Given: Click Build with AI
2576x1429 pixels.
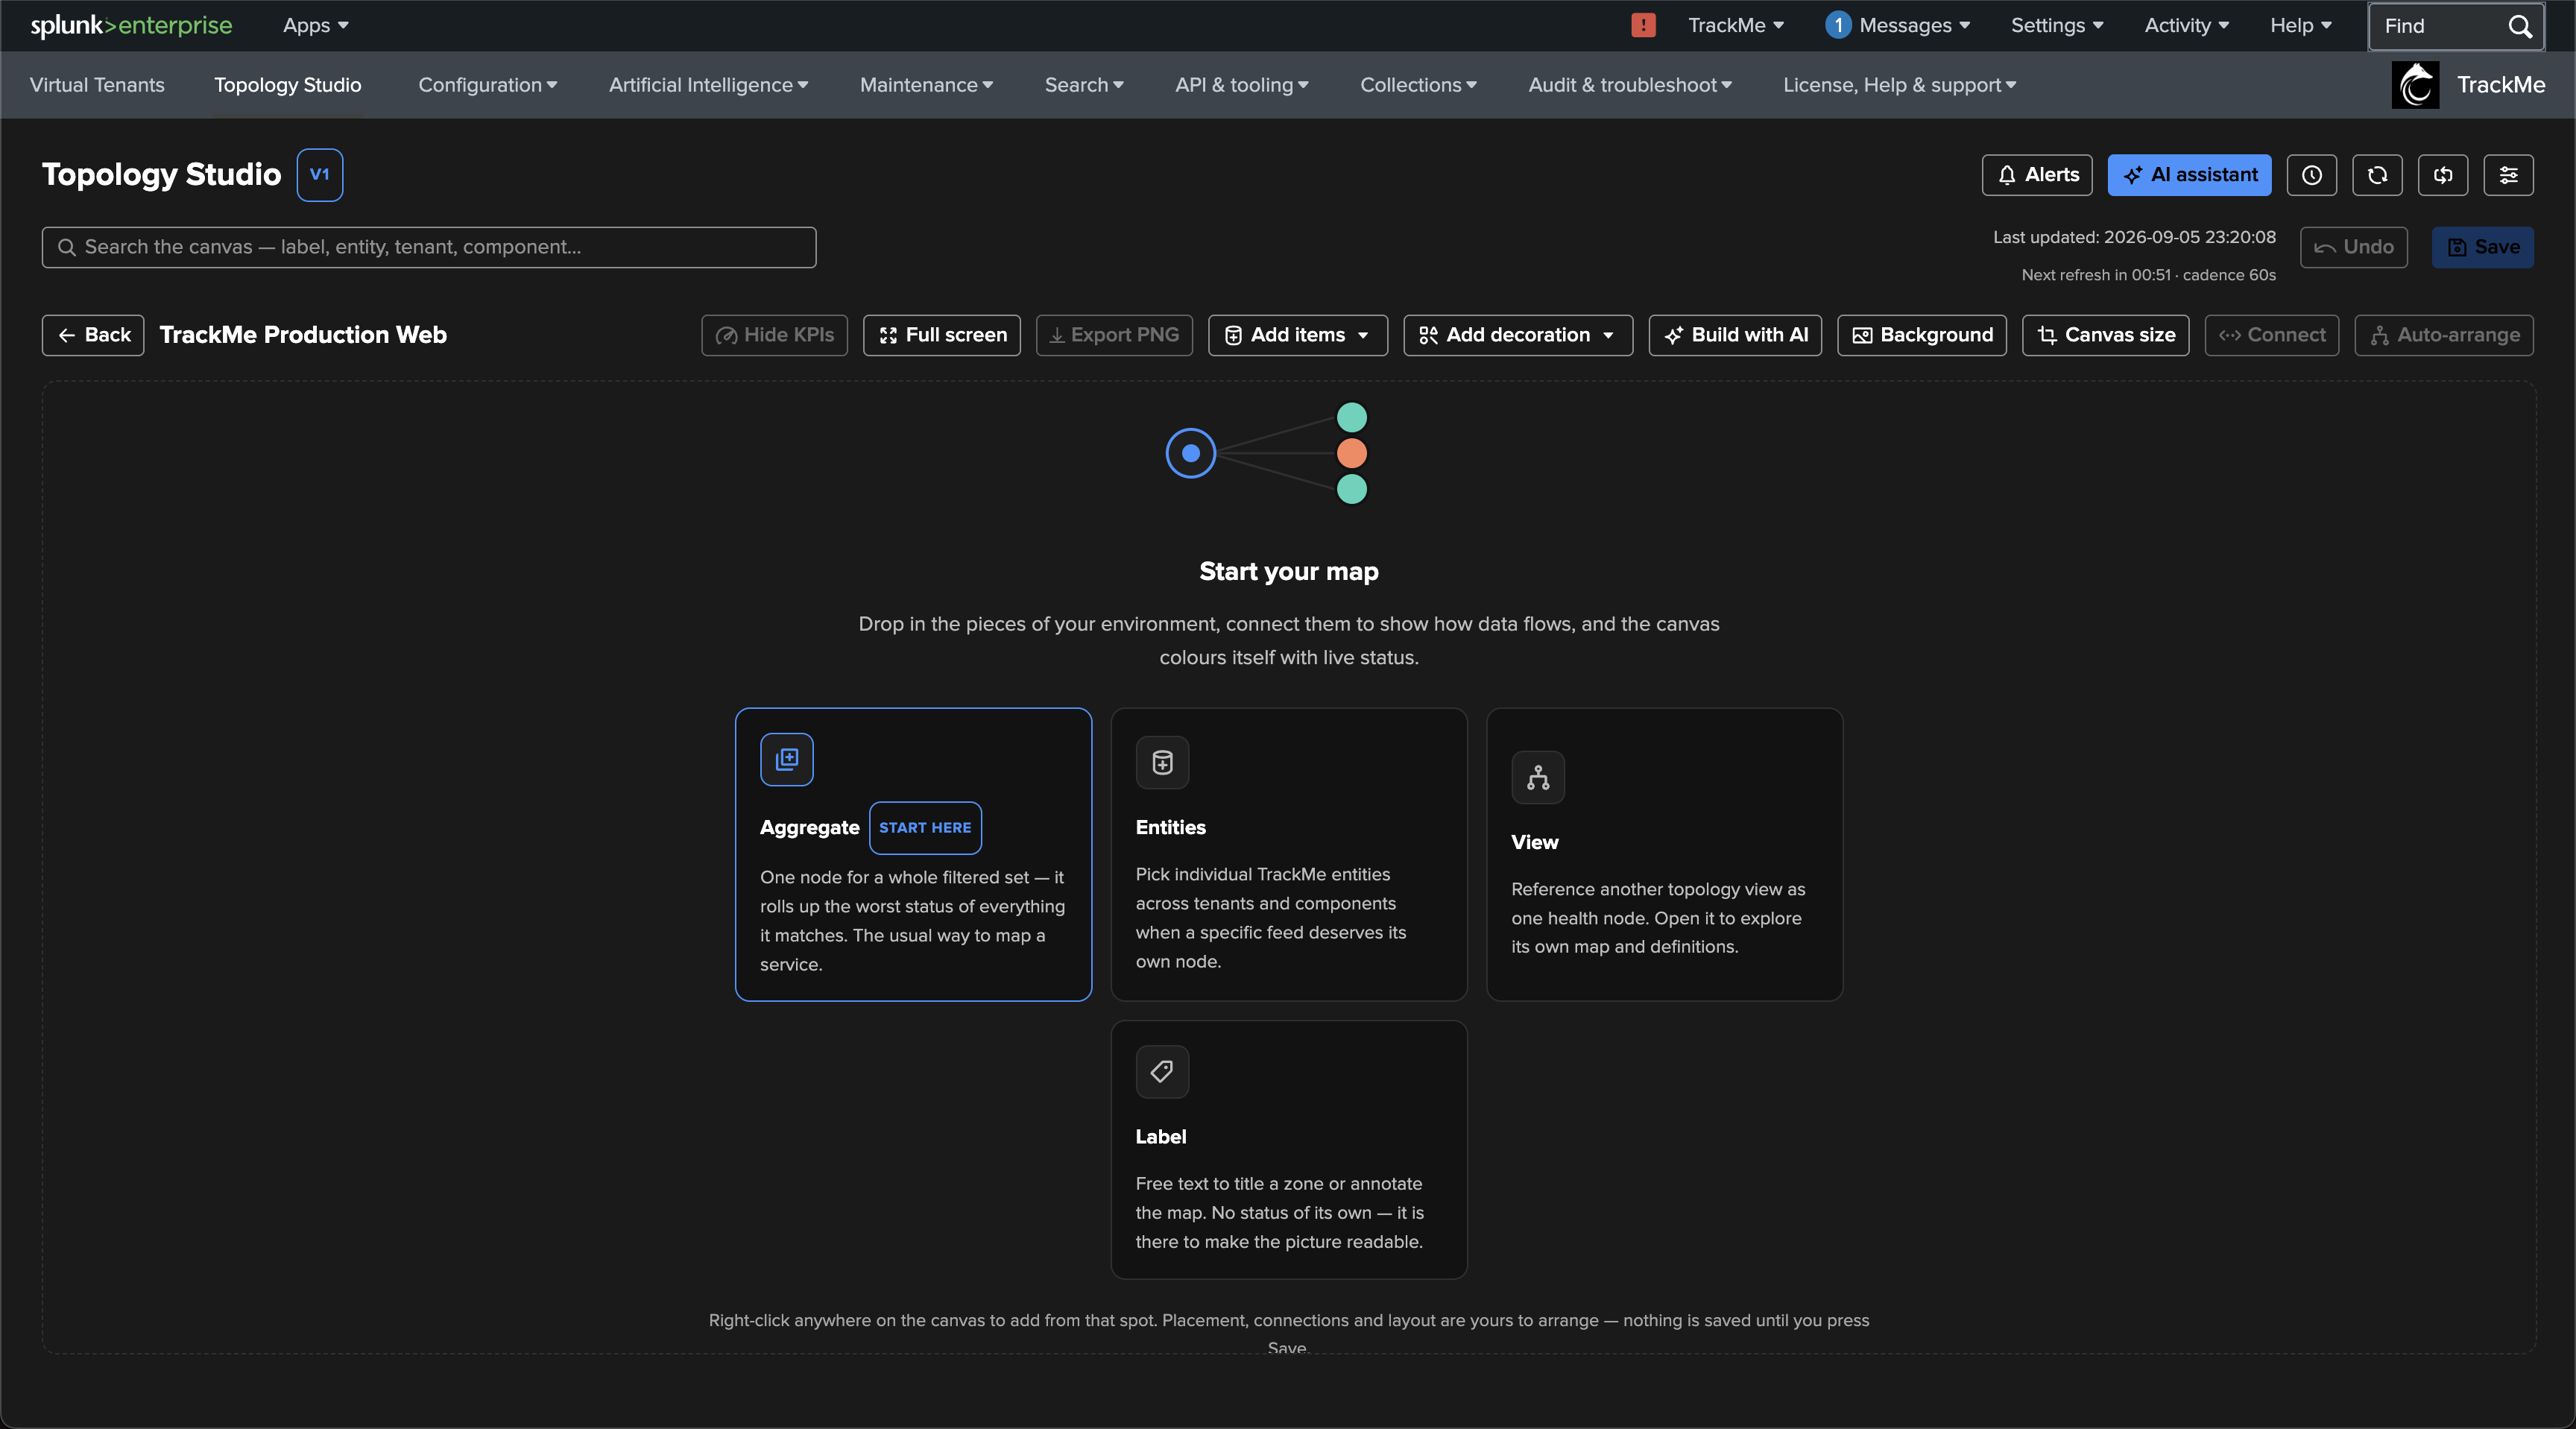Looking at the screenshot, I should pos(1735,335).
